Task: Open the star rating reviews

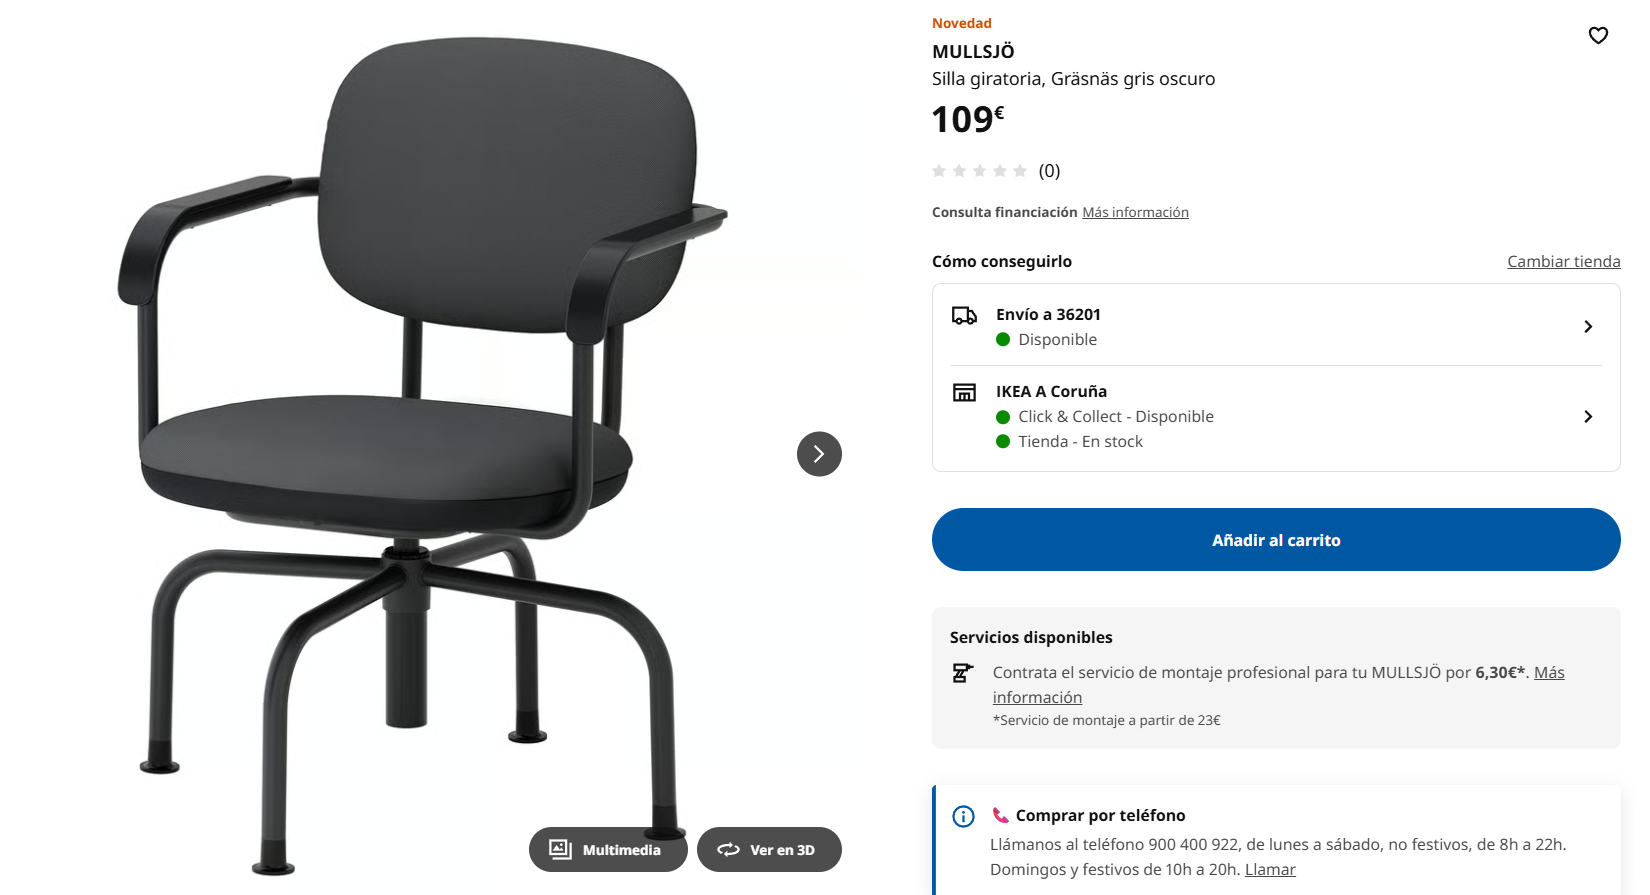Action: pyautogui.click(x=979, y=171)
